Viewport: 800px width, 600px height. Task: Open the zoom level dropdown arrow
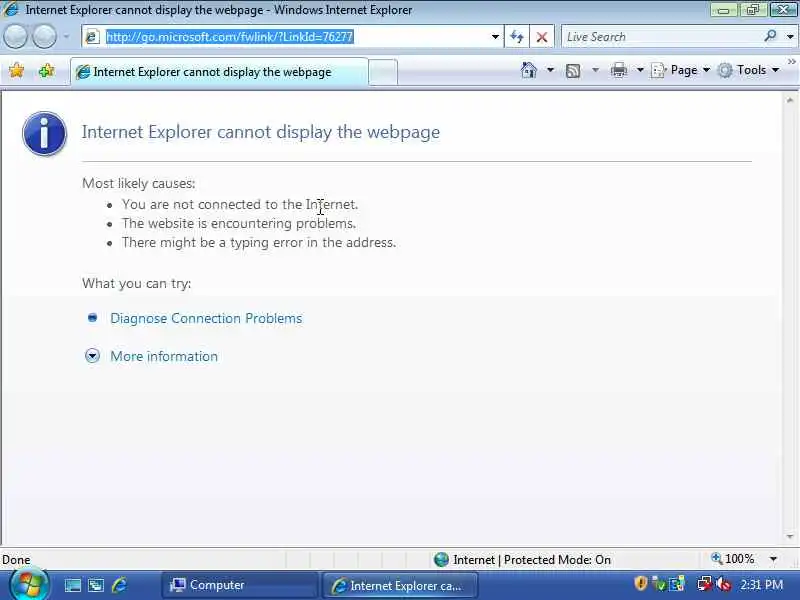pyautogui.click(x=773, y=560)
